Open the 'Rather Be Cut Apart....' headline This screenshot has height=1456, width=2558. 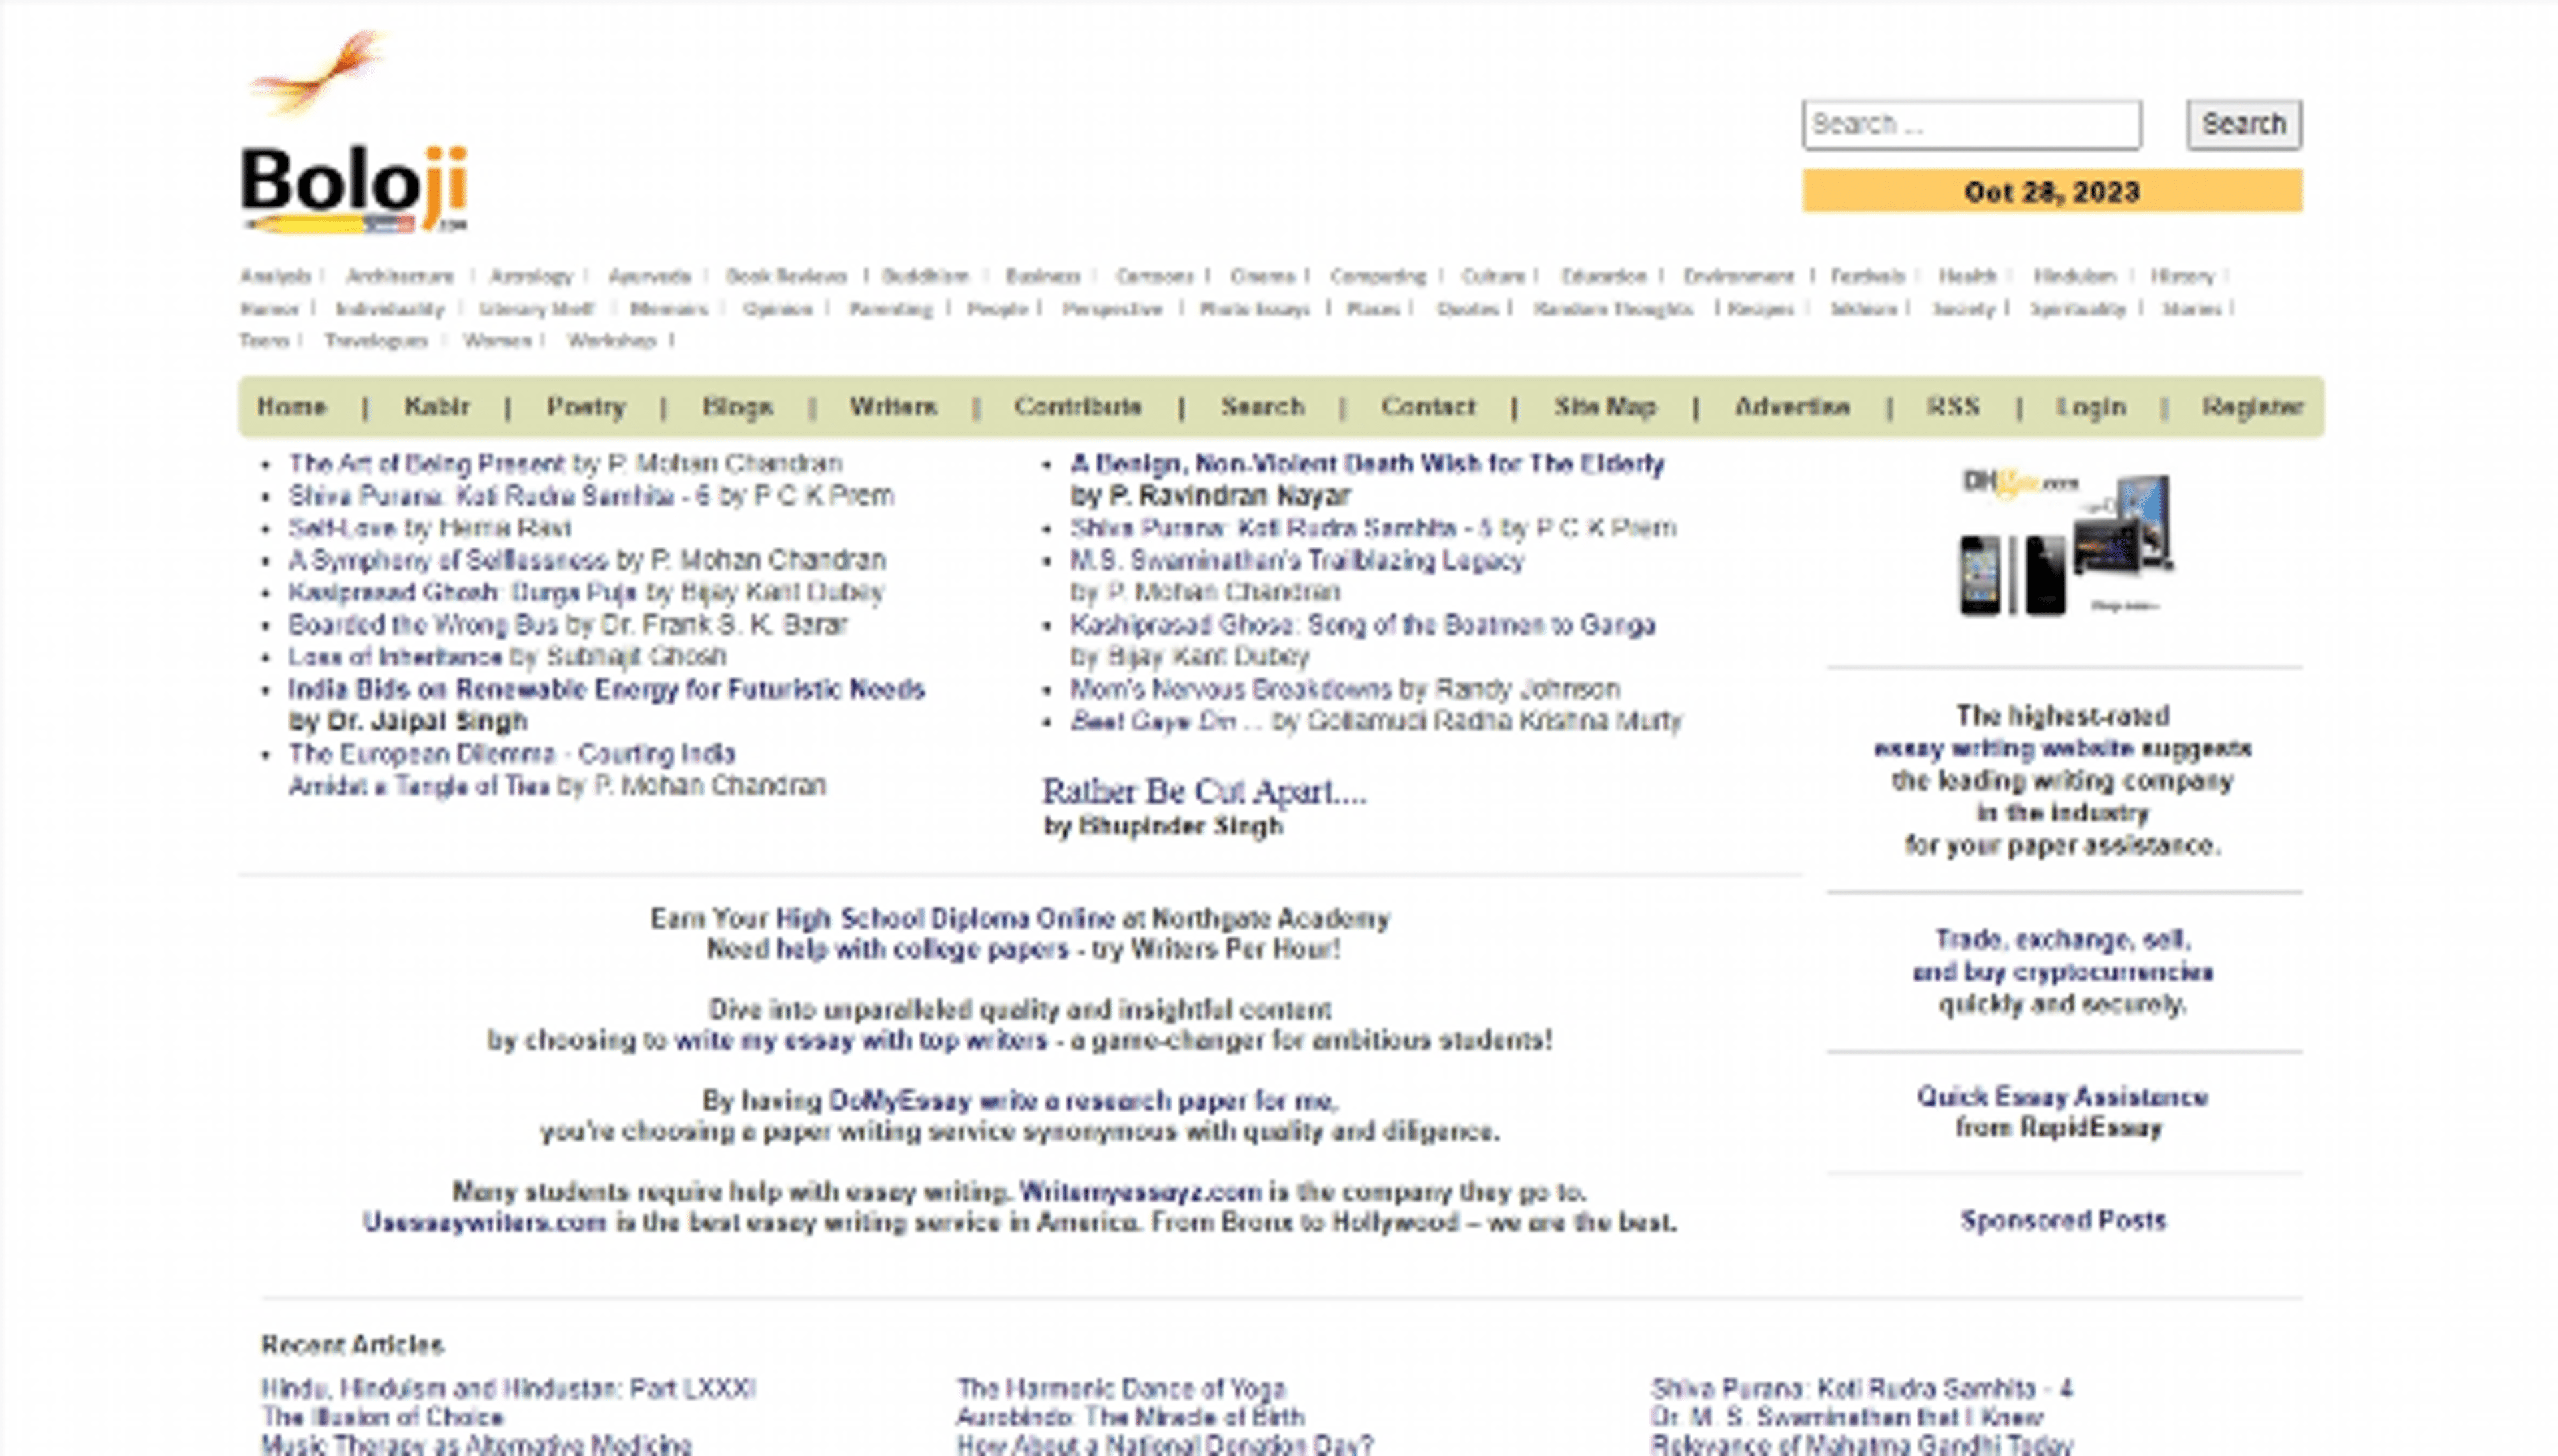[1203, 792]
